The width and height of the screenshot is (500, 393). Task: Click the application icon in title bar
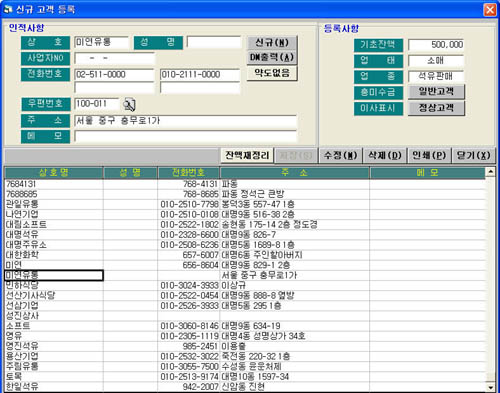7,9
